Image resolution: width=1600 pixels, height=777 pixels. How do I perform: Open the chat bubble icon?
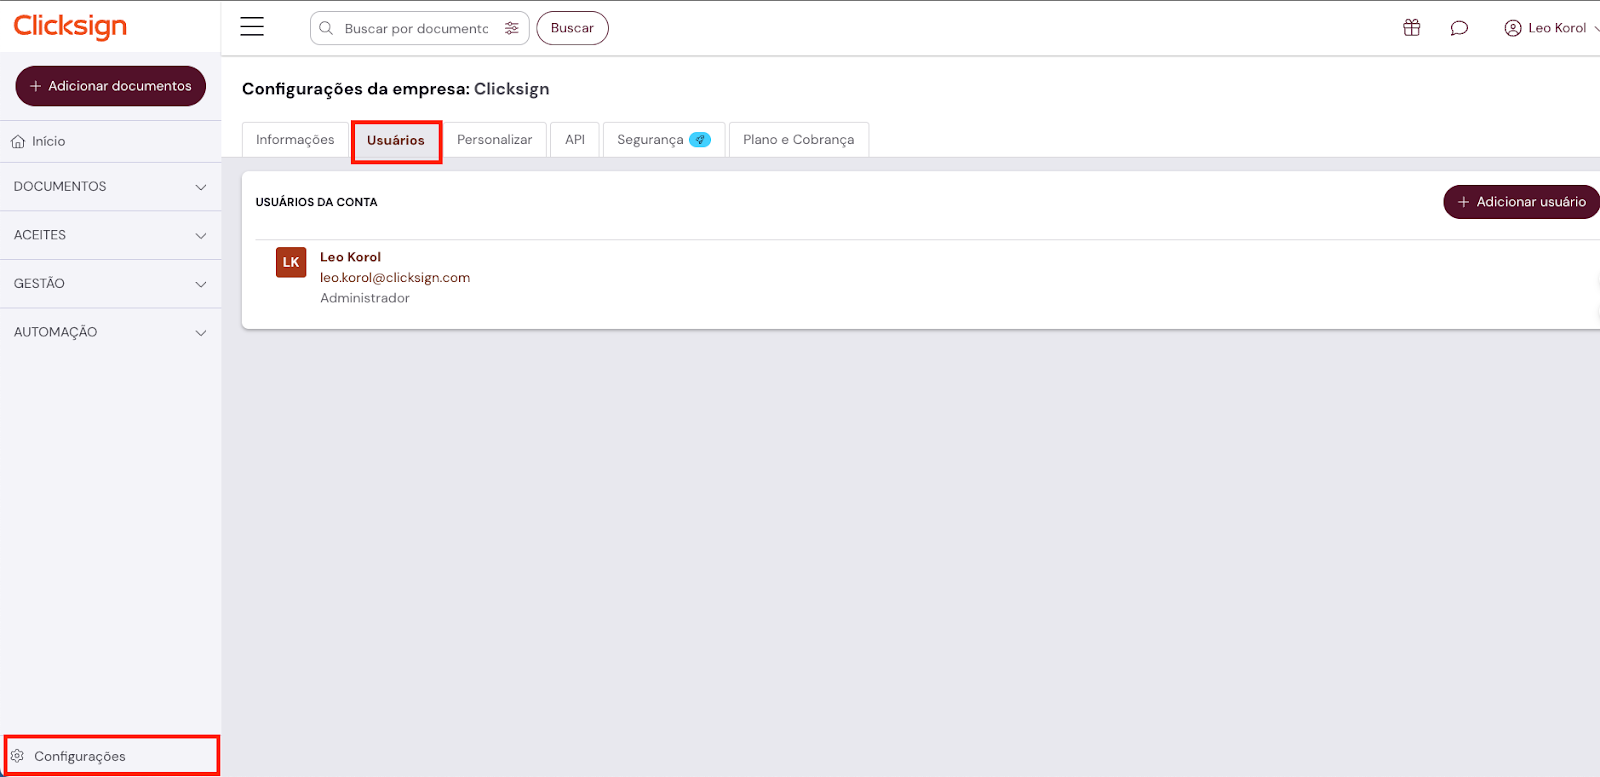click(1459, 28)
